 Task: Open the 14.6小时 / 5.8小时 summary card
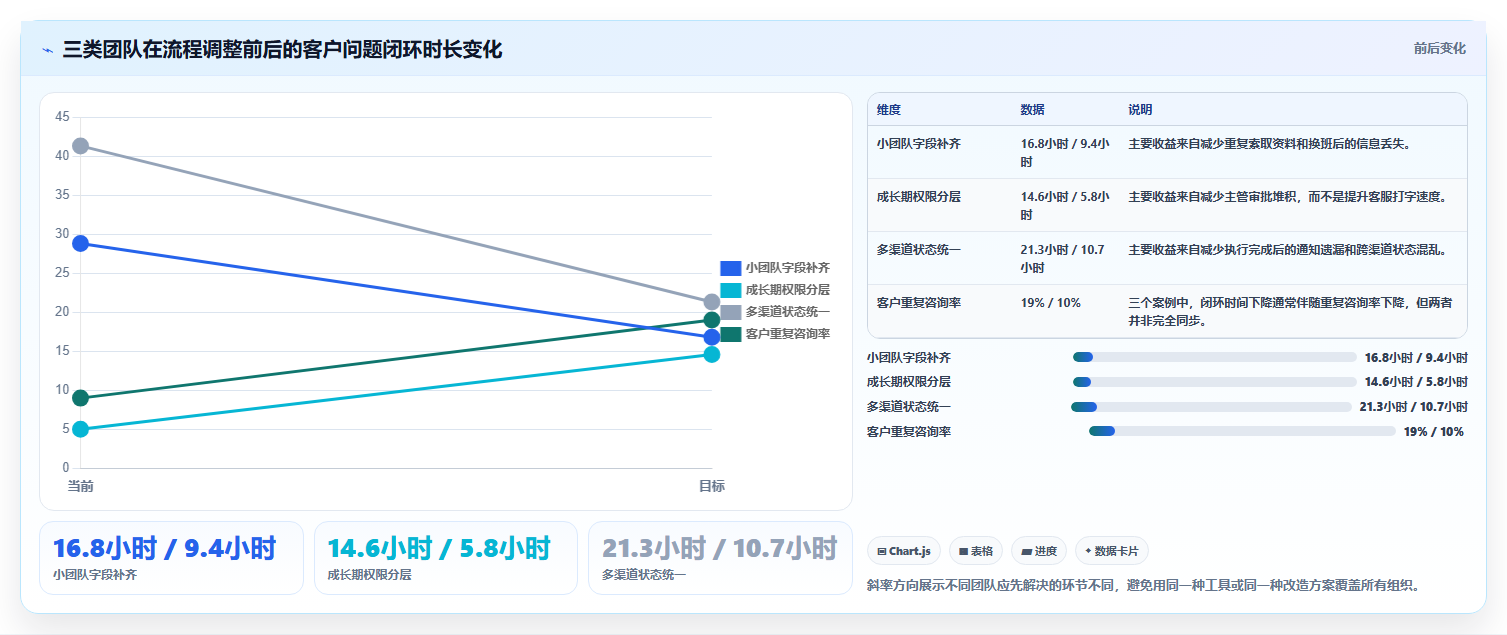coord(446,558)
